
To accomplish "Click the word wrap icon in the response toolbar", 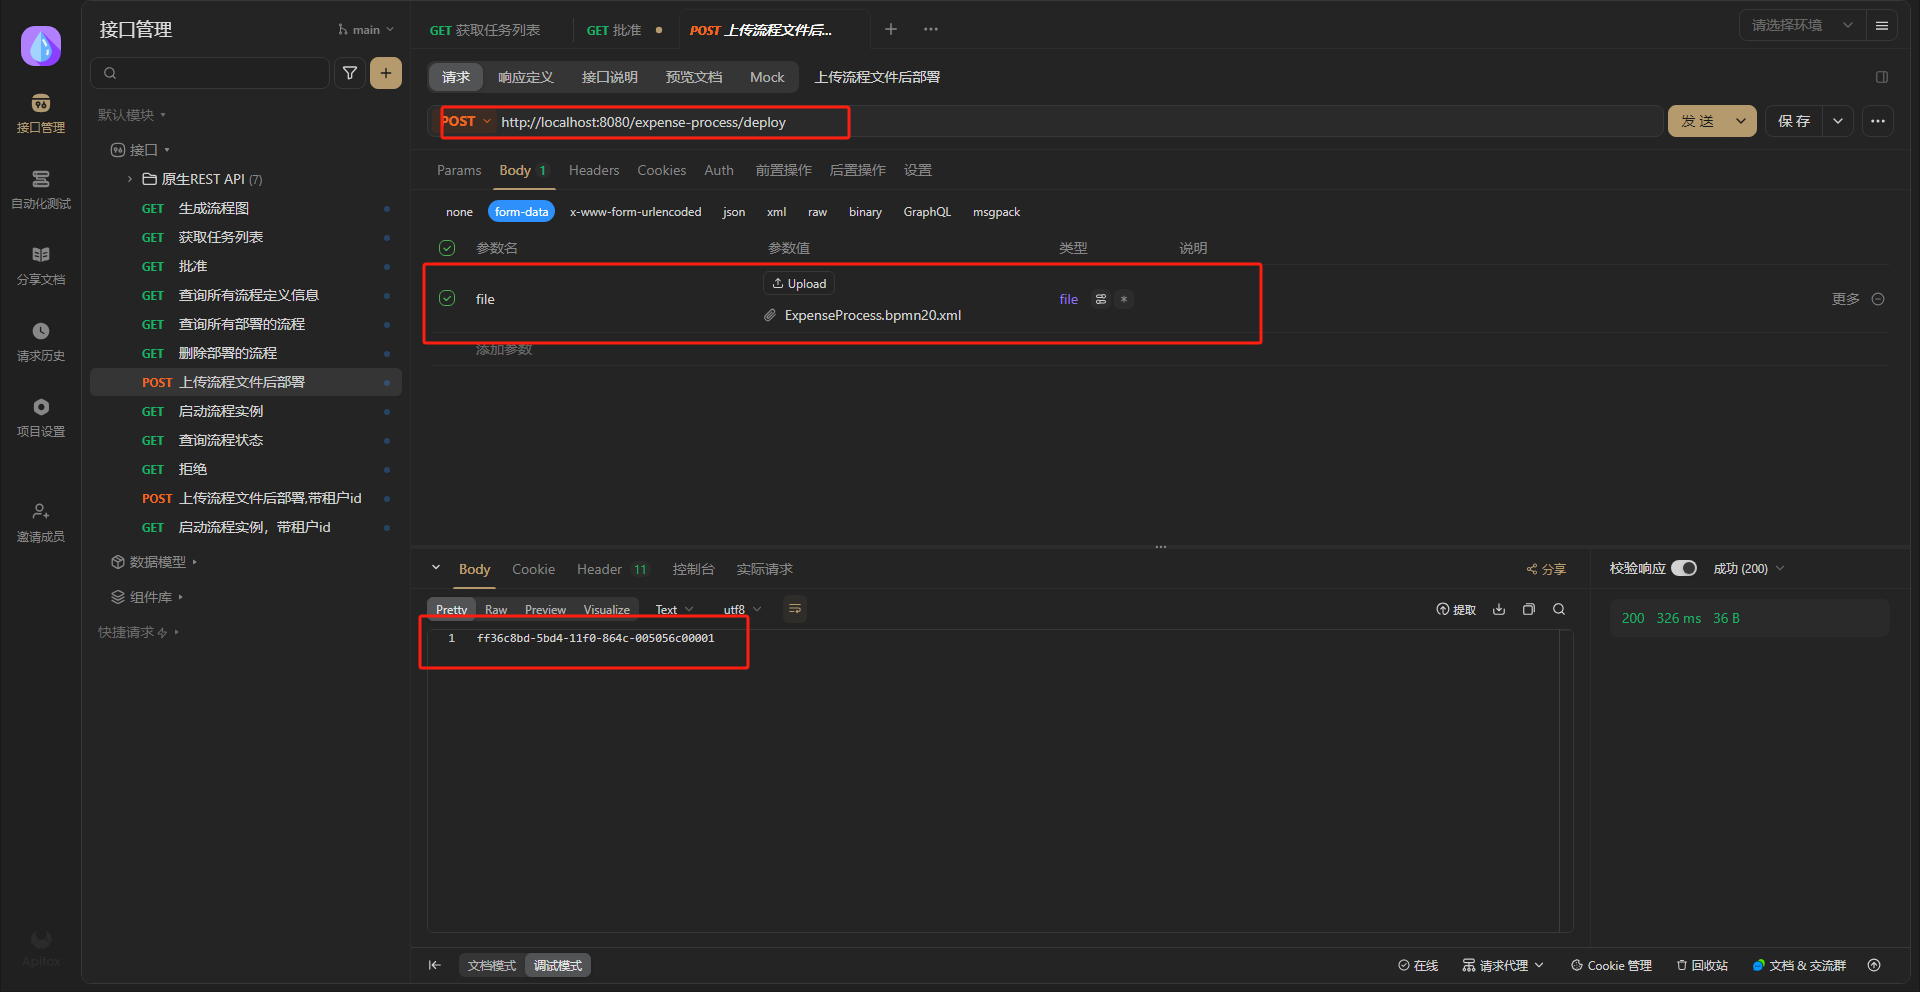I will (x=795, y=609).
